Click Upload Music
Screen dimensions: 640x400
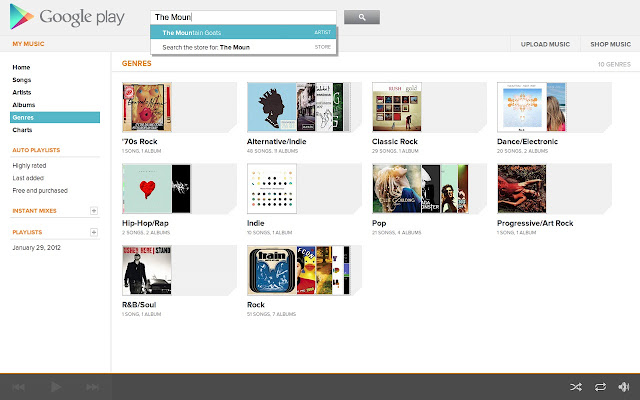click(545, 44)
